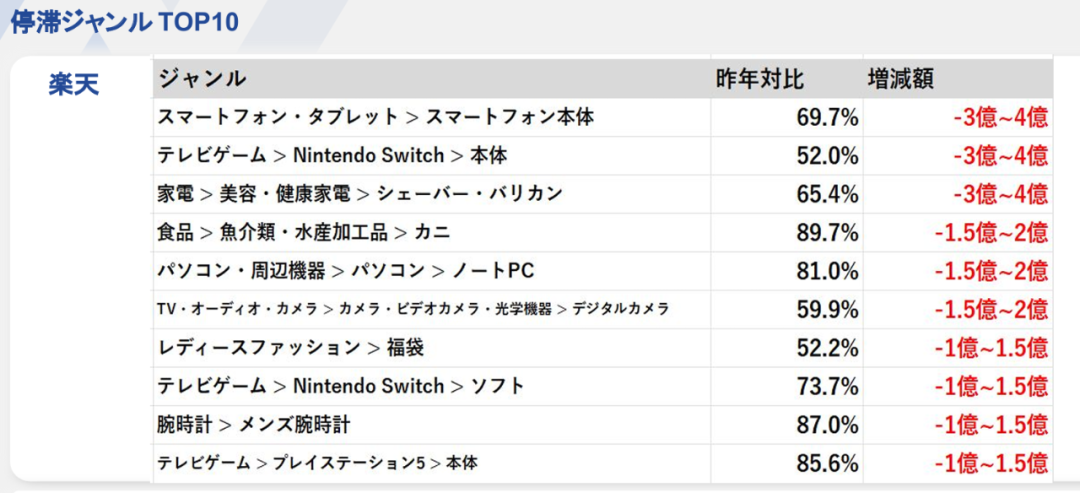Screen dimensions: 1080x493
Task: Select the 87.0% value cell
Action: tap(827, 425)
